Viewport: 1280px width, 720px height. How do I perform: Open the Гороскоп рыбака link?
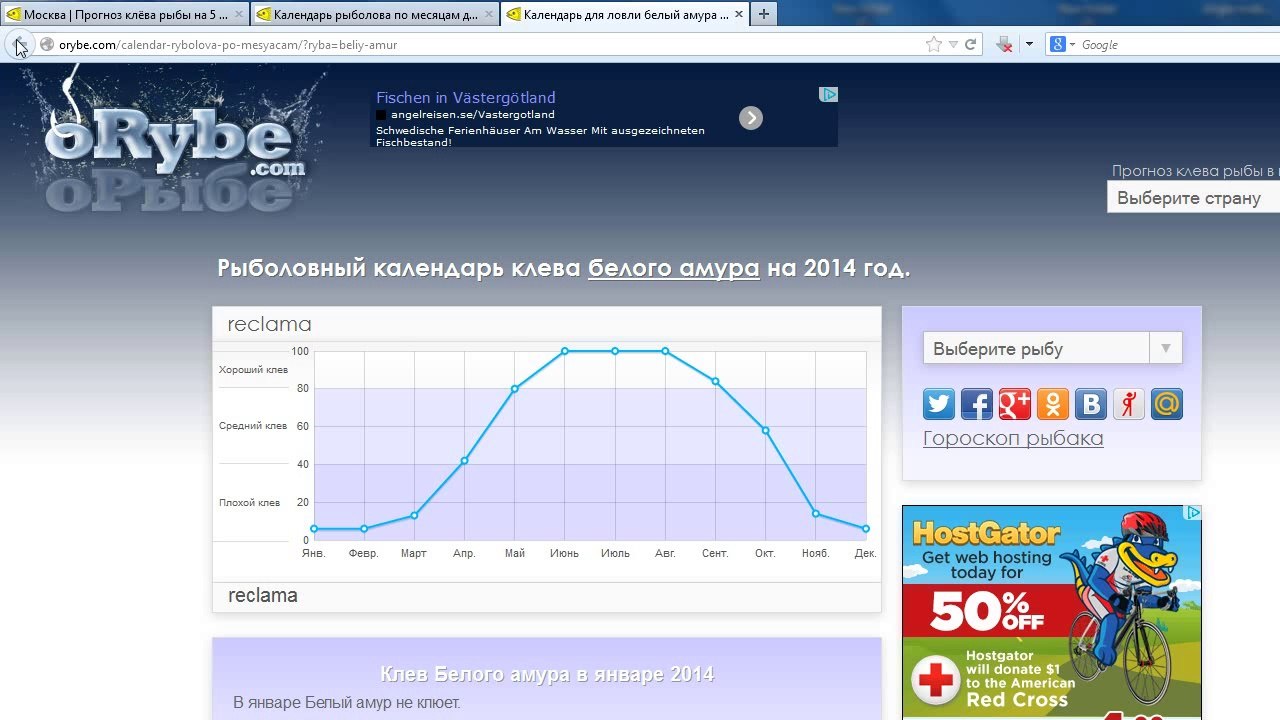coord(1013,438)
